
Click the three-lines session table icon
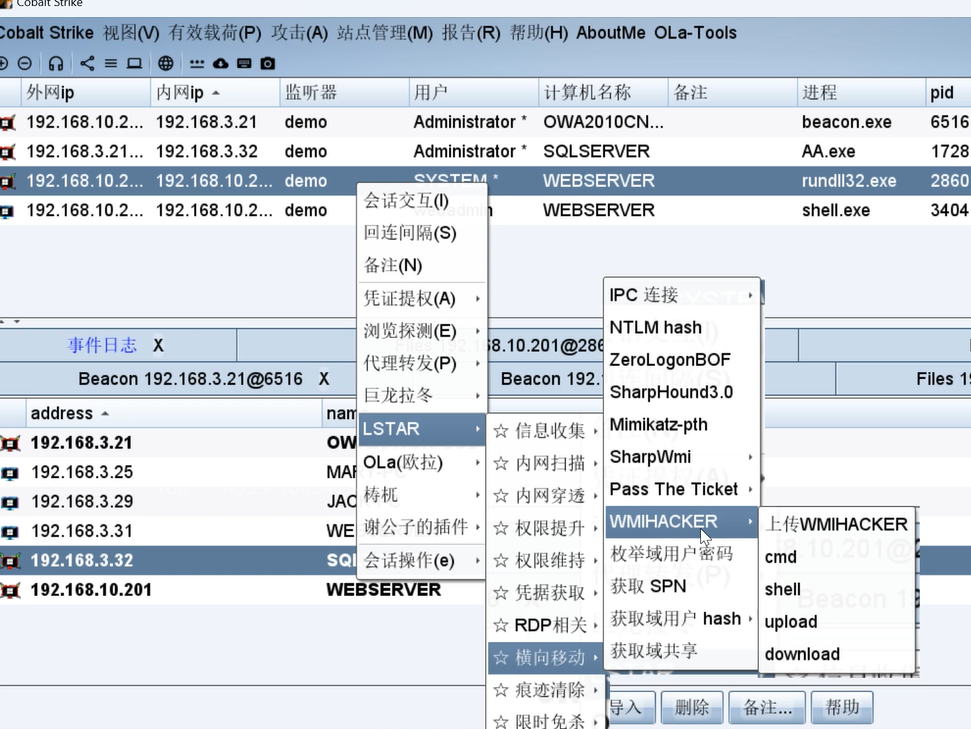pos(110,63)
